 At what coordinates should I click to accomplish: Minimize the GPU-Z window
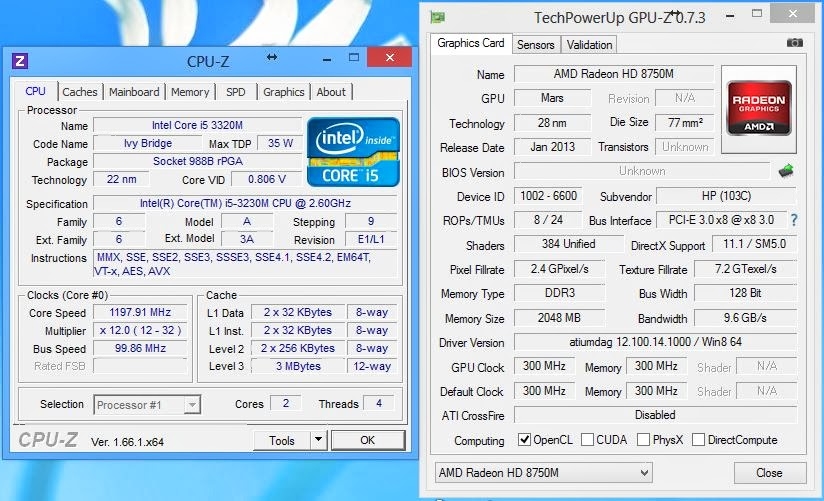730,16
